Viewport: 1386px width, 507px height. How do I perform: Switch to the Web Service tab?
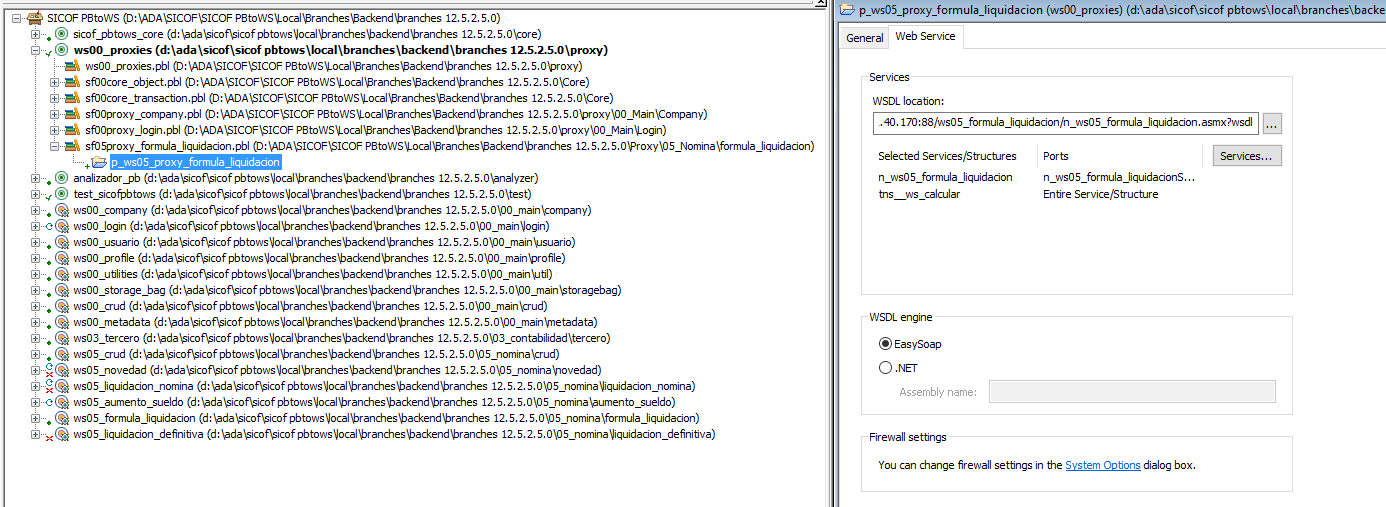pos(925,37)
